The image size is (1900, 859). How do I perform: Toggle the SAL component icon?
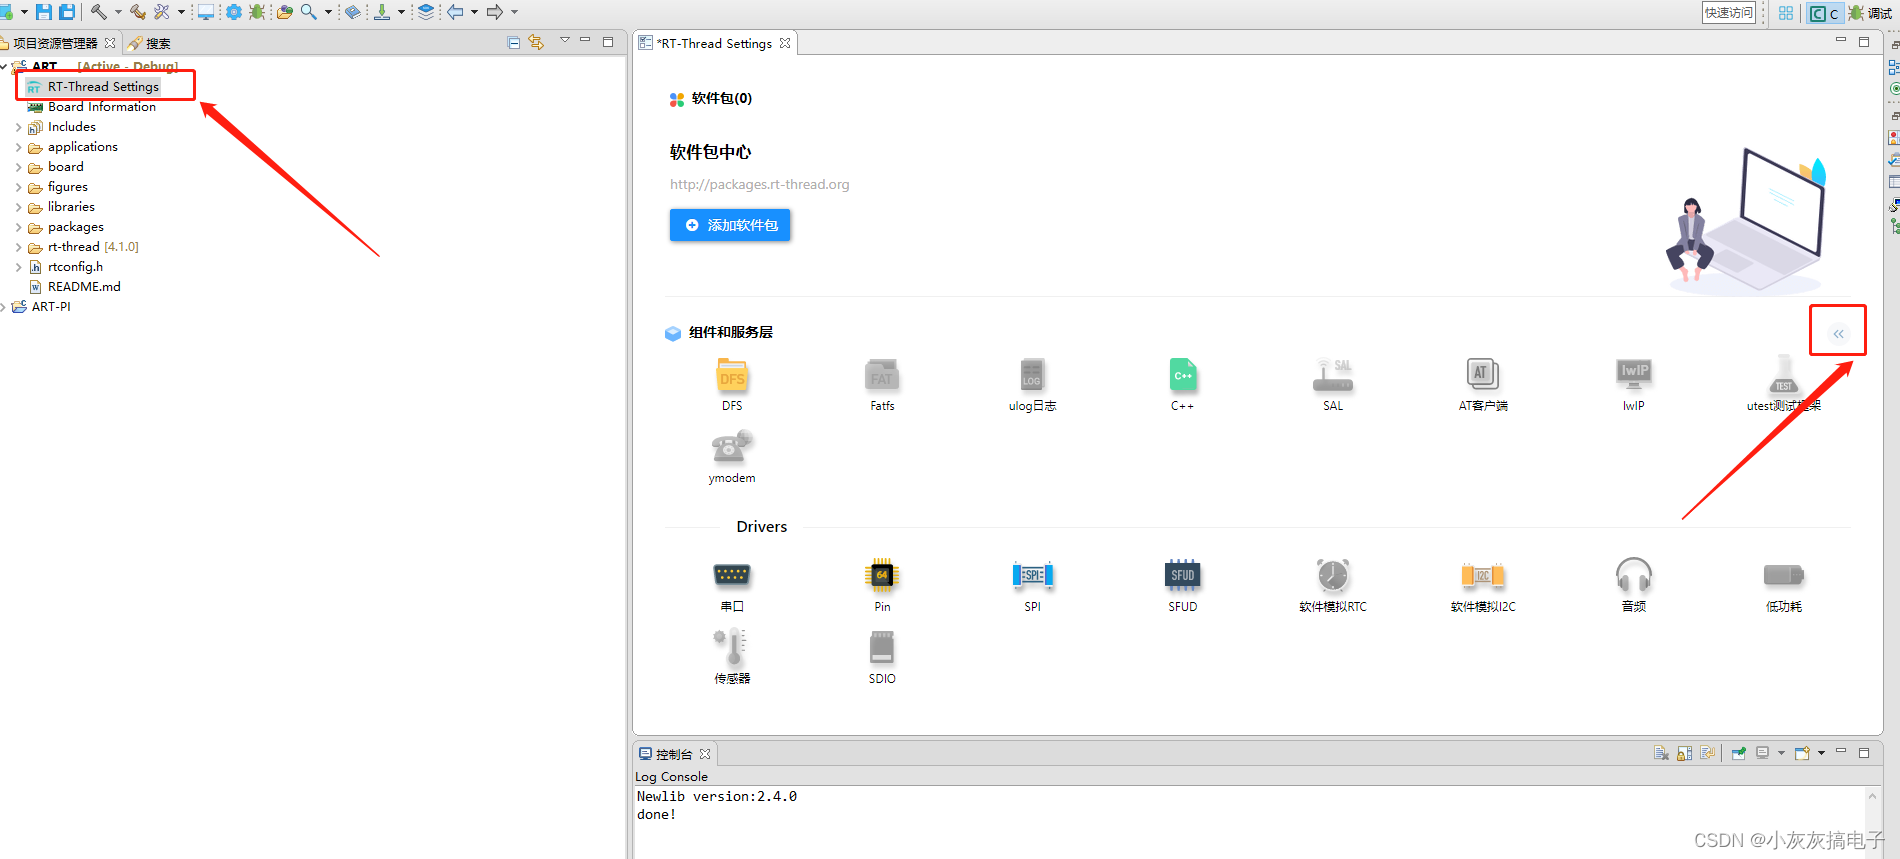(x=1333, y=377)
